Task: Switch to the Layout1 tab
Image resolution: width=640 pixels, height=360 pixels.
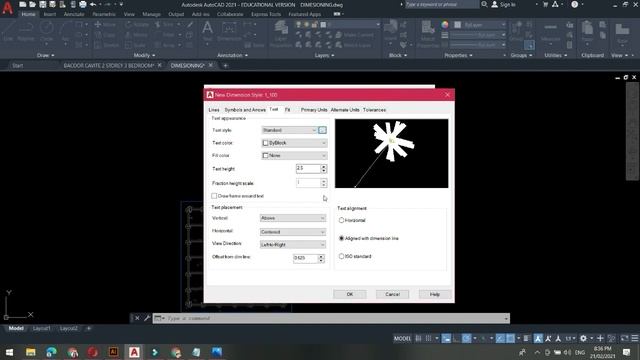Action: pos(41,328)
